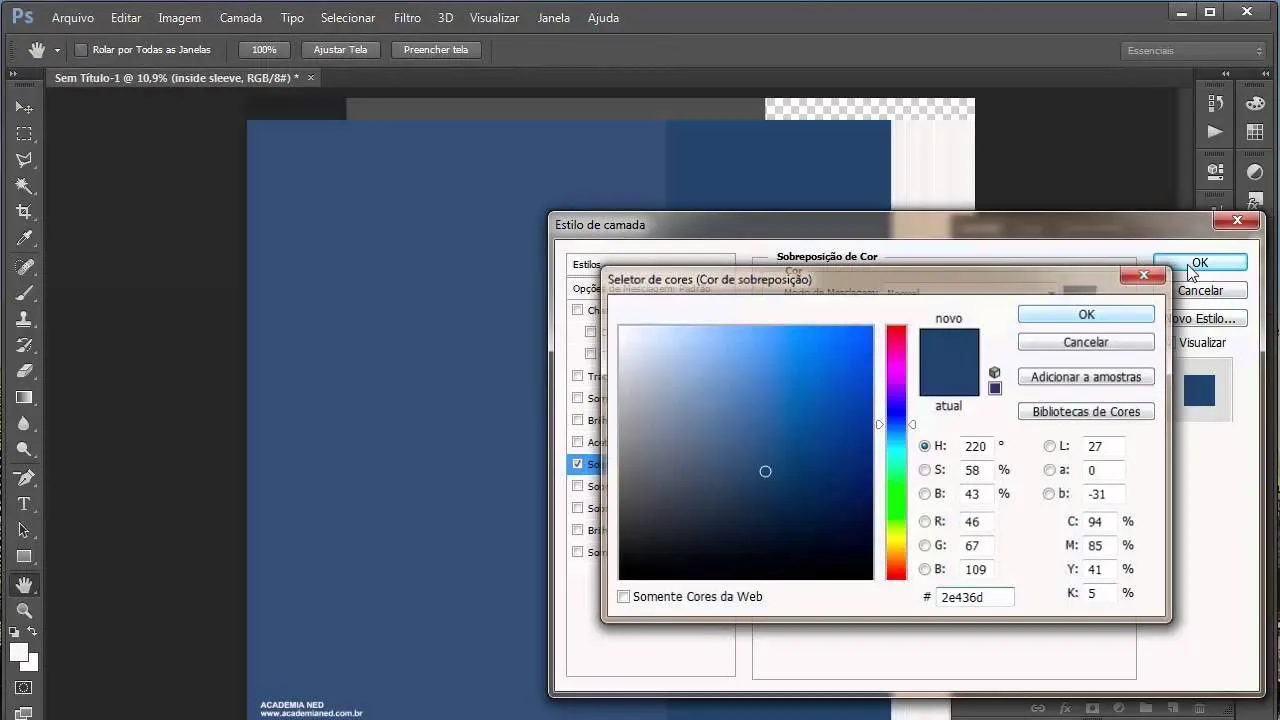Uncheck the checked layer style effect checkbox

(577, 464)
